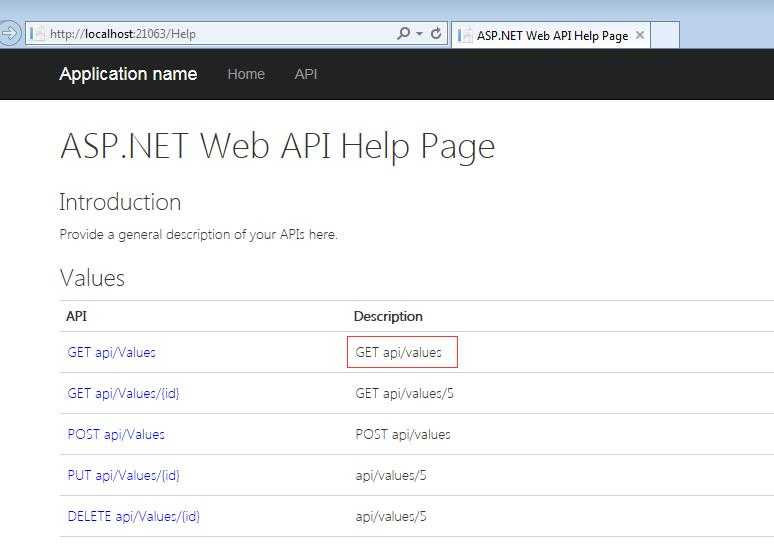Open the address bar dropdown arrow
This screenshot has height=550, width=774.
[x=420, y=34]
